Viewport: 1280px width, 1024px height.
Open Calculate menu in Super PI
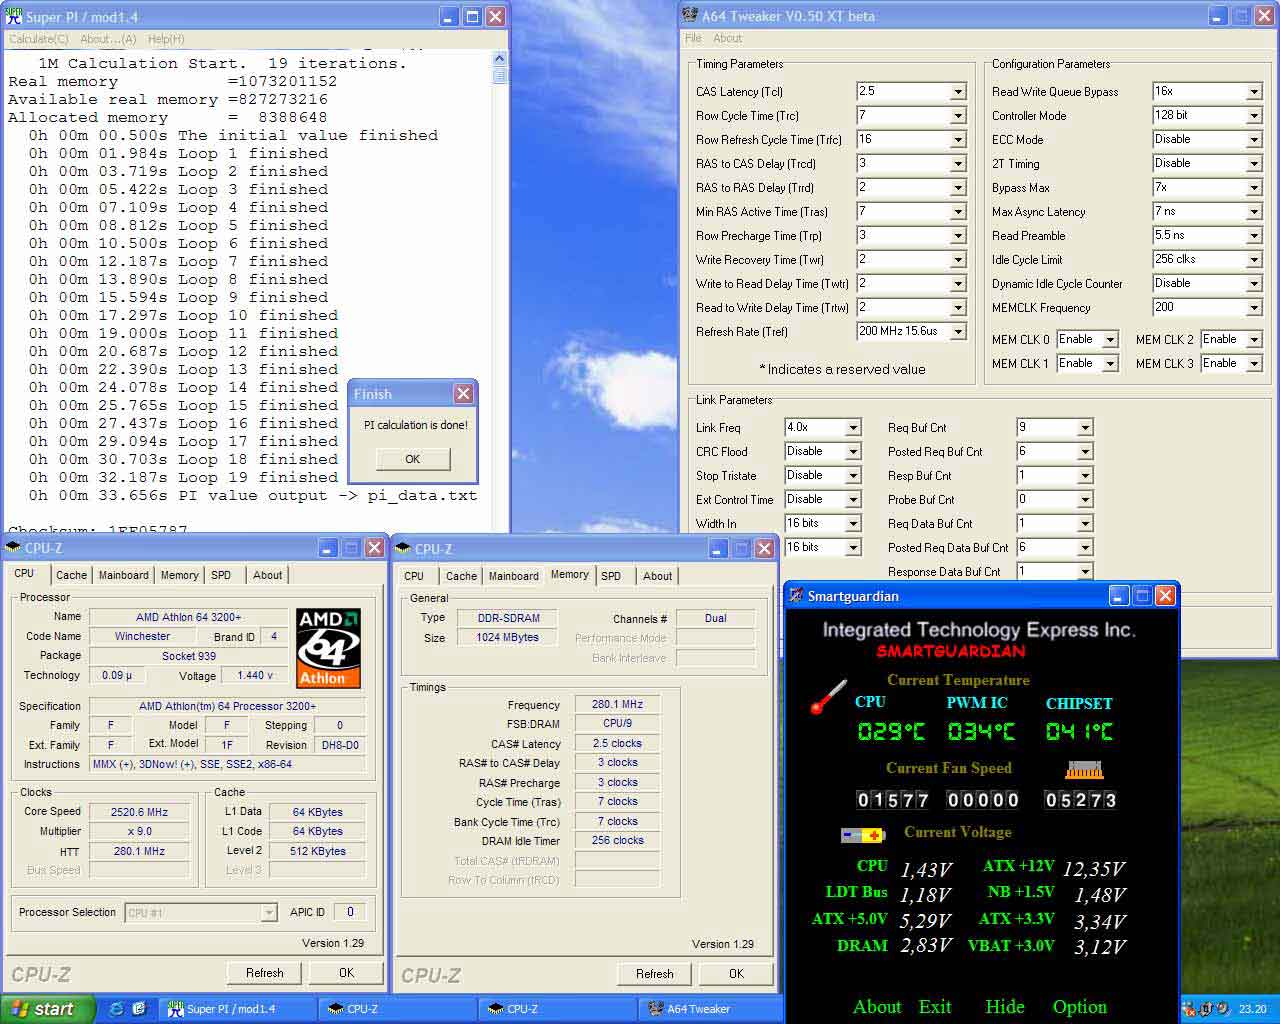[x=39, y=39]
